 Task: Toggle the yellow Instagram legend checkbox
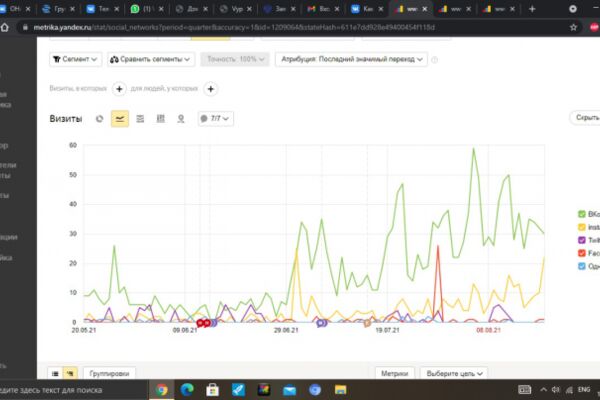582,227
